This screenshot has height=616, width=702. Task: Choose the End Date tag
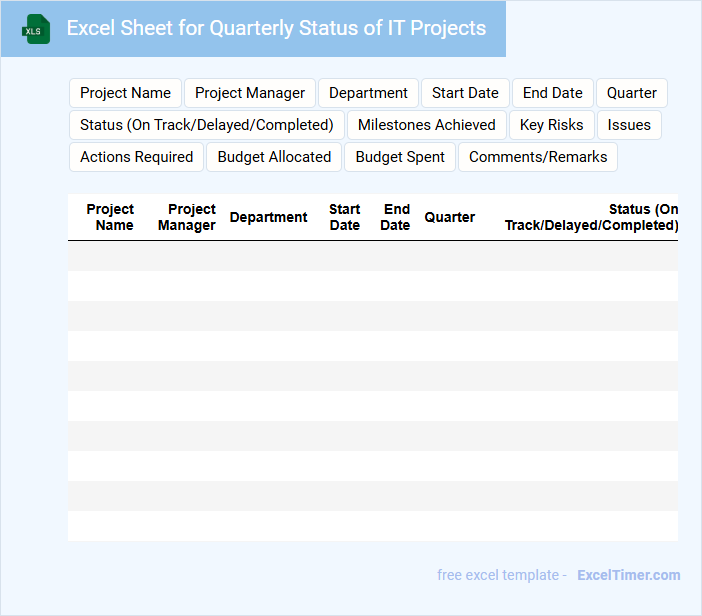[552, 93]
